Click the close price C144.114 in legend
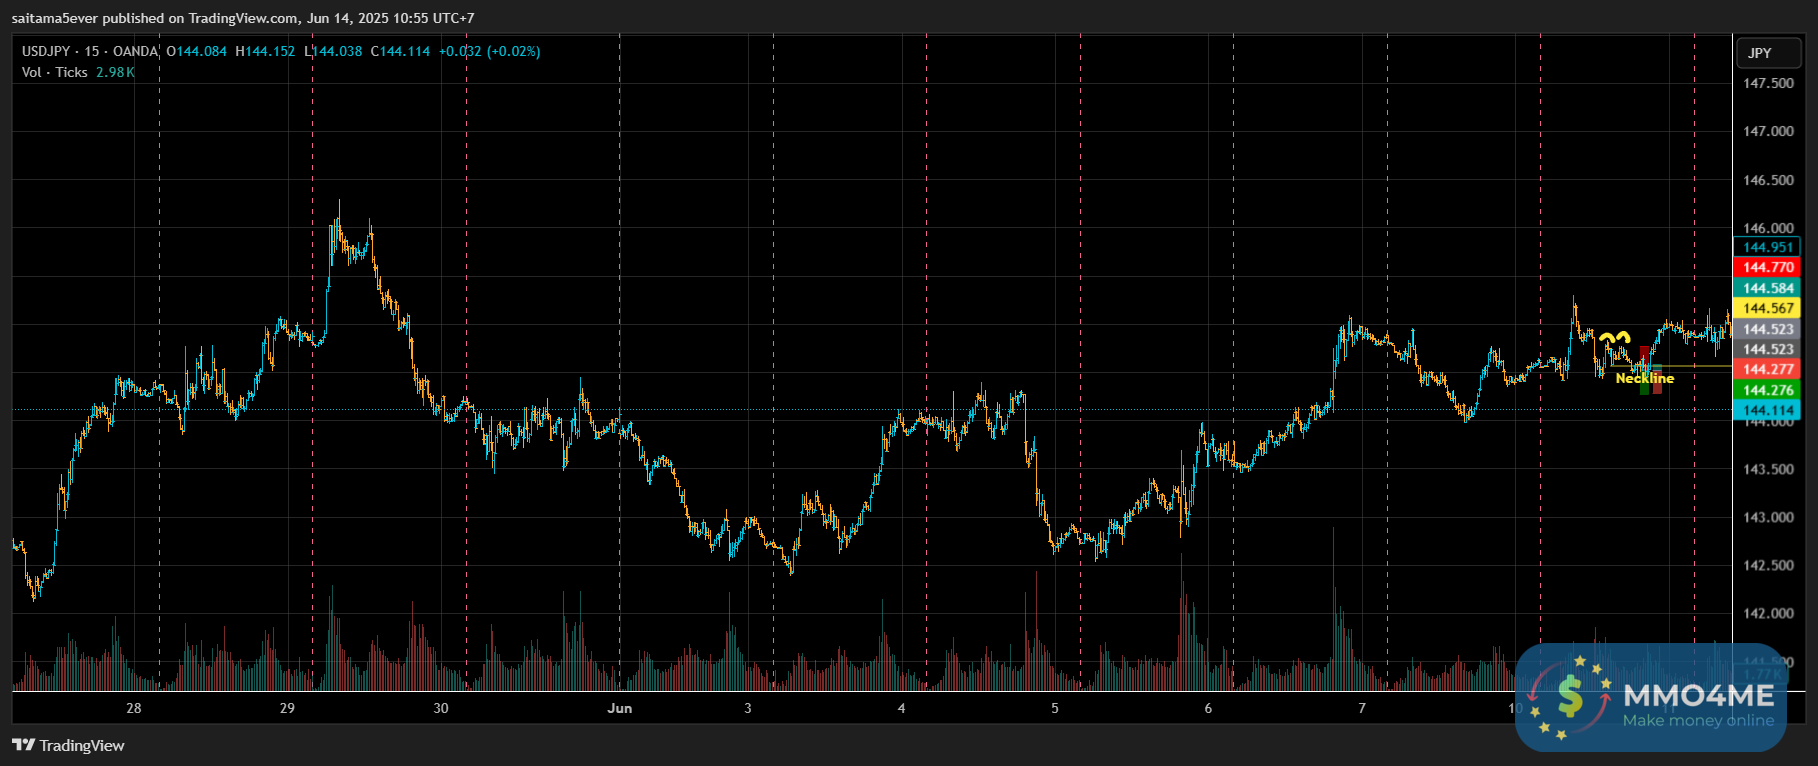The image size is (1818, 766). pyautogui.click(x=400, y=51)
